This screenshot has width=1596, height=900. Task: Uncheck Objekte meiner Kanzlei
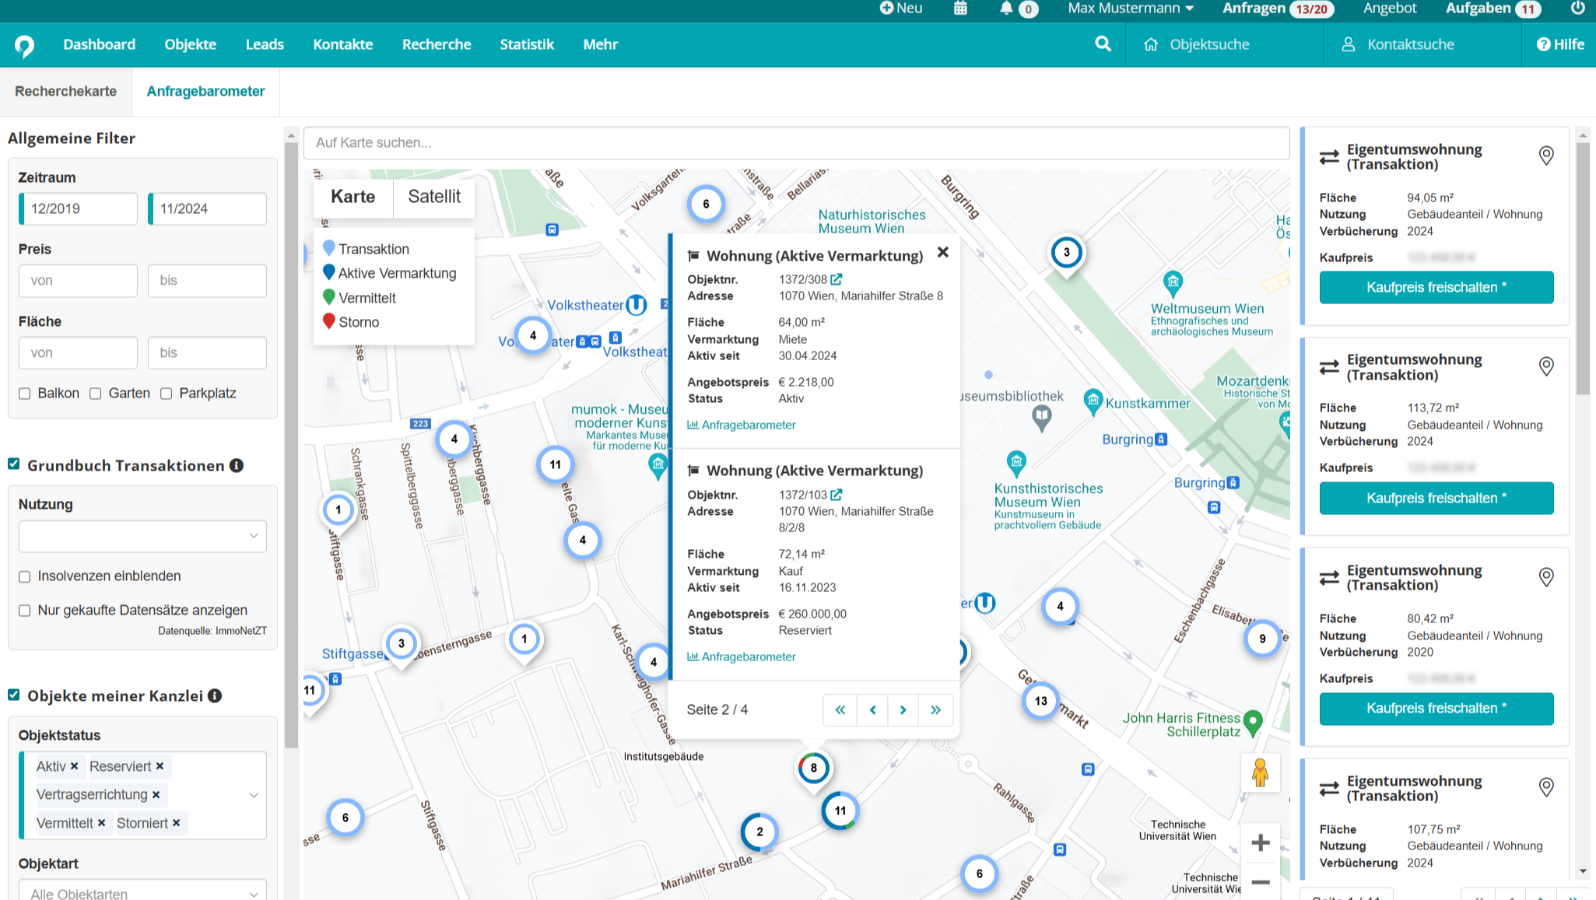click(14, 695)
